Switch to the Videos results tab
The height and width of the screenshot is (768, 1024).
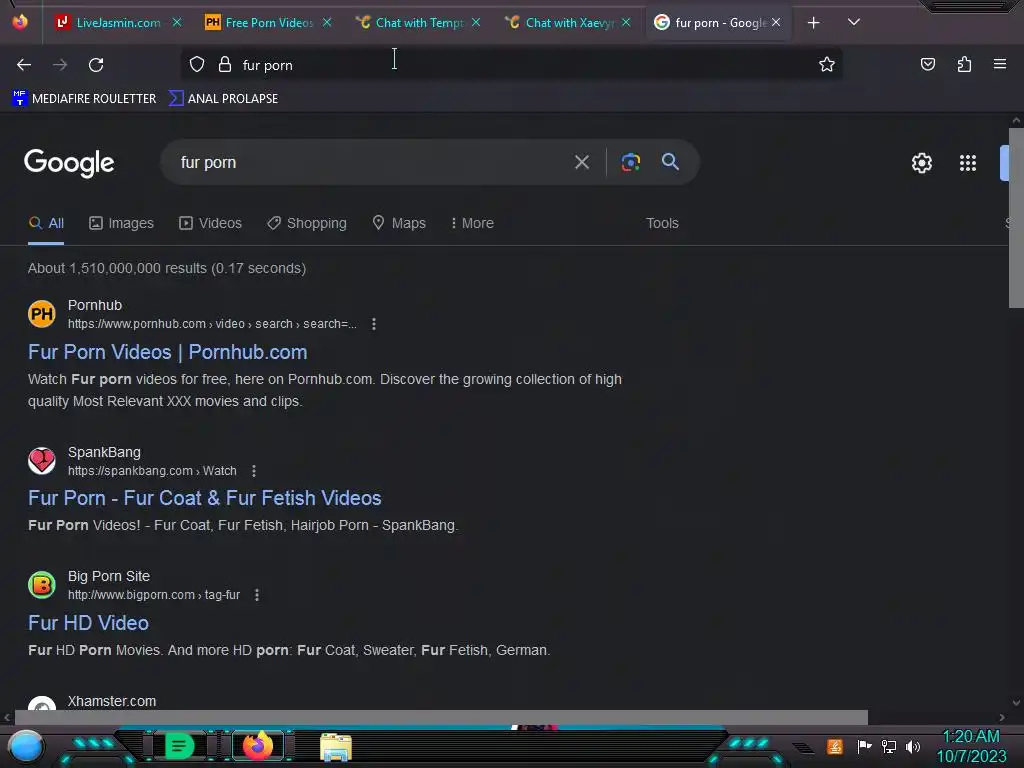[x=210, y=223]
